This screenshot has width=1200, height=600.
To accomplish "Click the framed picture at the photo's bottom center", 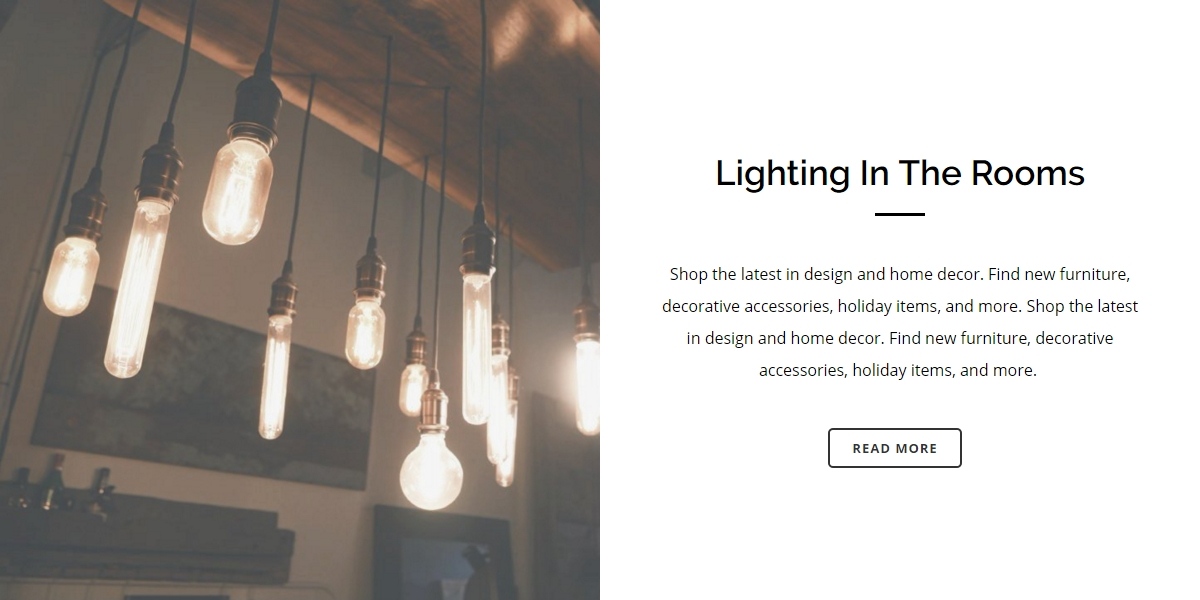I will [x=440, y=555].
